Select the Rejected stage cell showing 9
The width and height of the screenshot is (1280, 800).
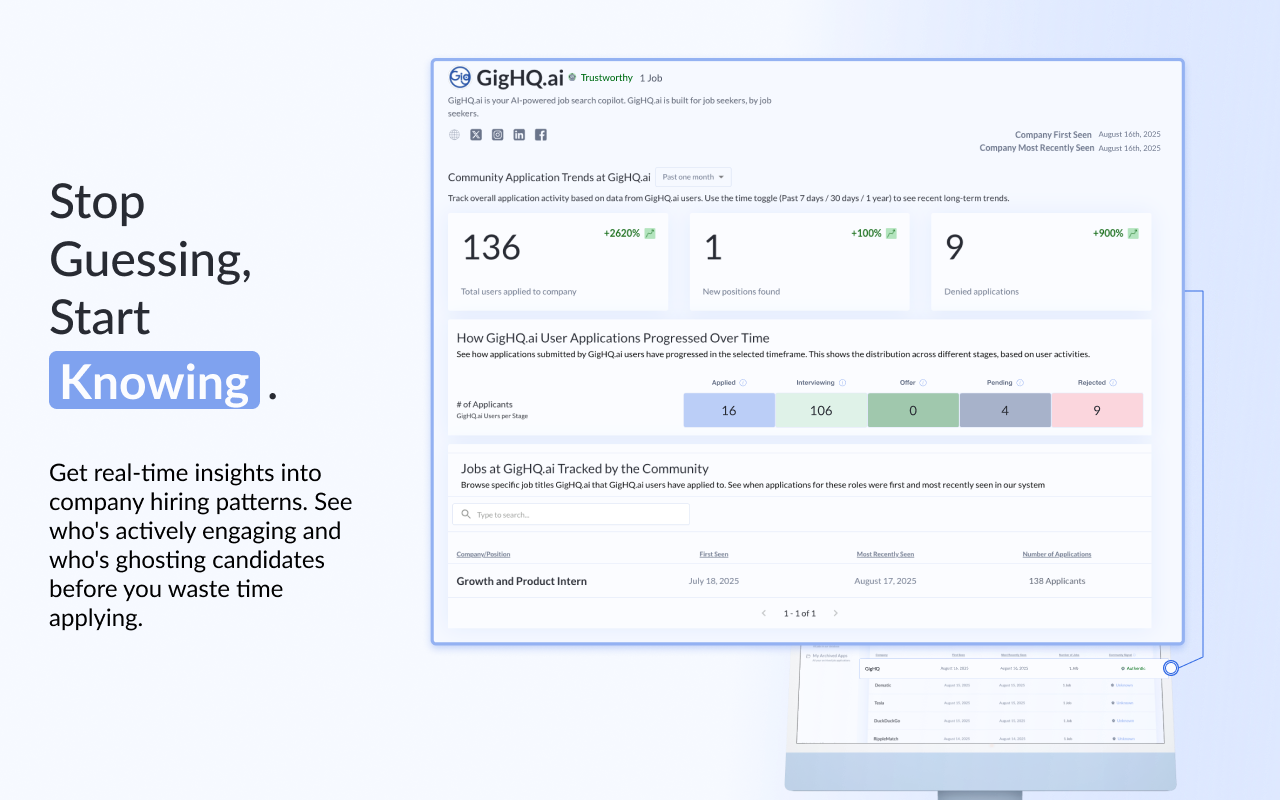pyautogui.click(x=1097, y=410)
